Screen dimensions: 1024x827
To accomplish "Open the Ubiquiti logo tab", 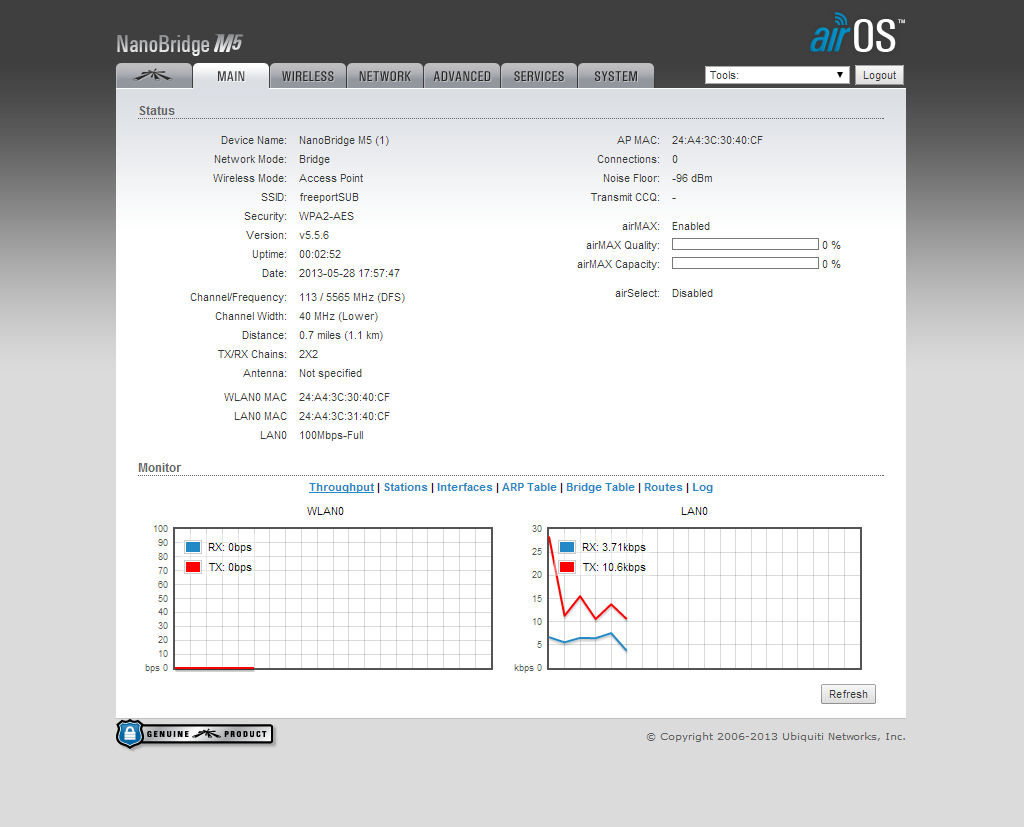I will click(x=153, y=76).
